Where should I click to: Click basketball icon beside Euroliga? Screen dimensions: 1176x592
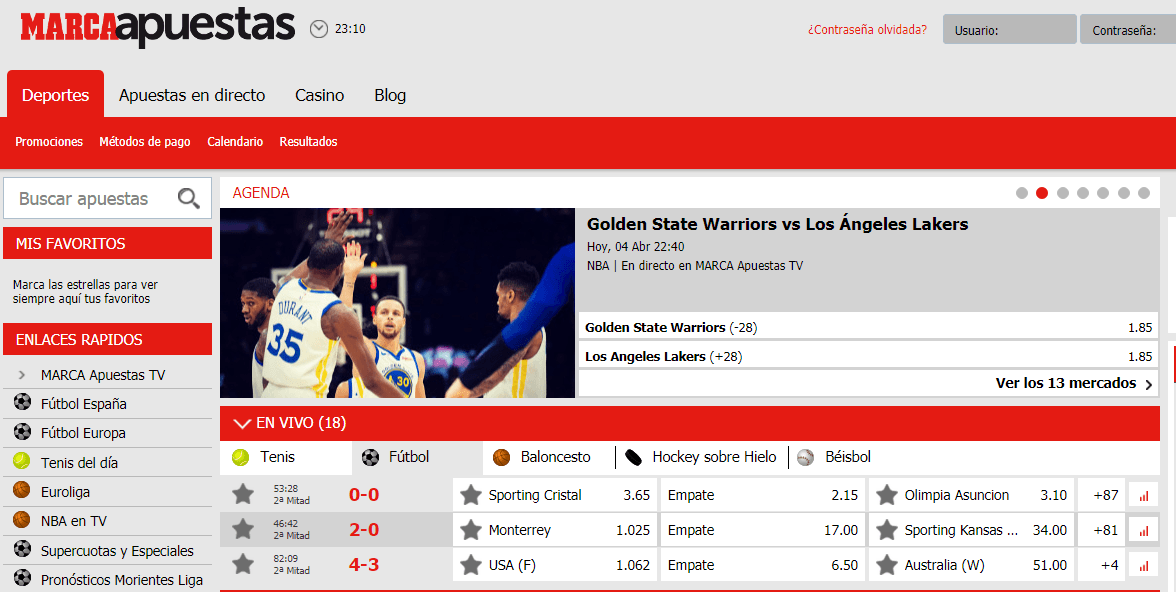click(x=22, y=490)
